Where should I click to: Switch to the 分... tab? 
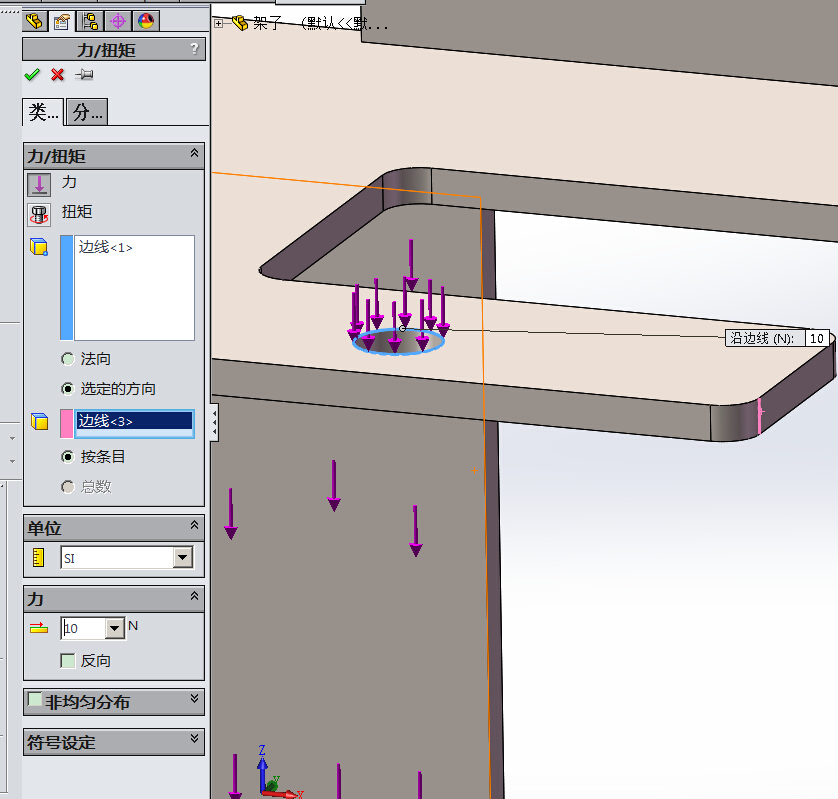(87, 112)
